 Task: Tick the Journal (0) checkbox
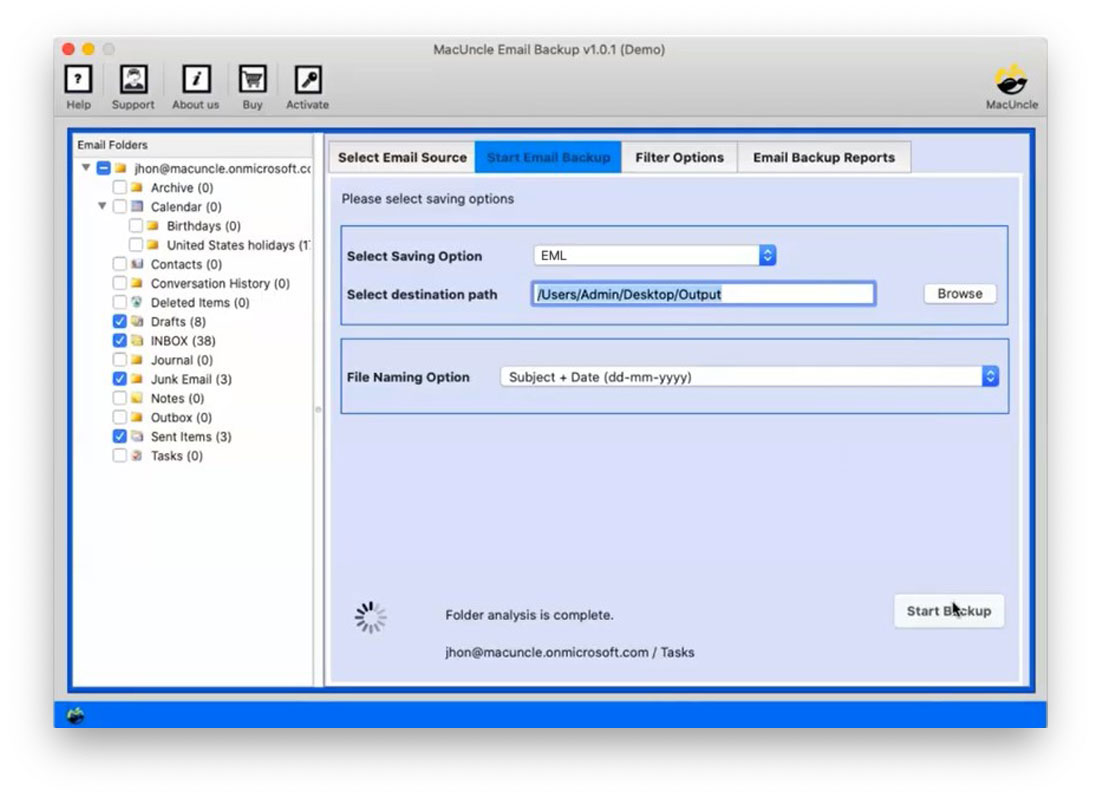(120, 359)
